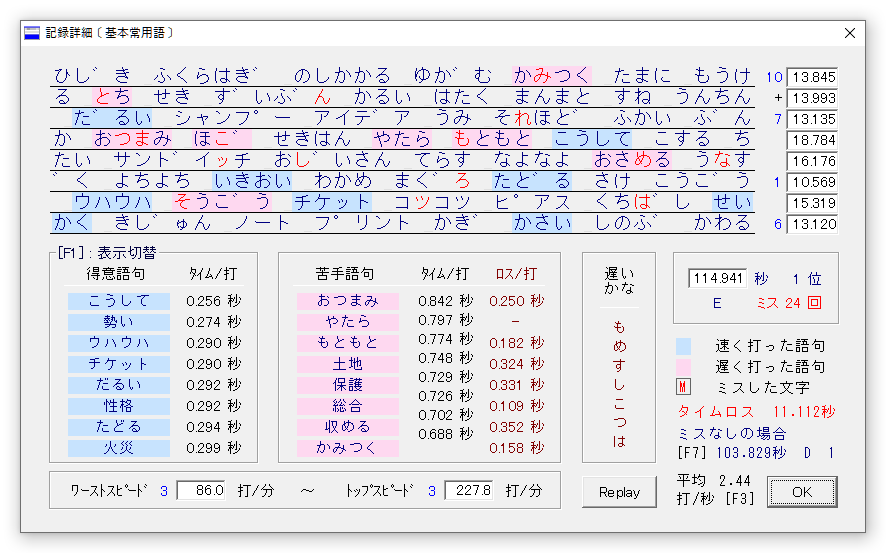Click loss value 0.250 秒 for おつまみ
Viewport: 886px width, 553px height.
(516, 301)
